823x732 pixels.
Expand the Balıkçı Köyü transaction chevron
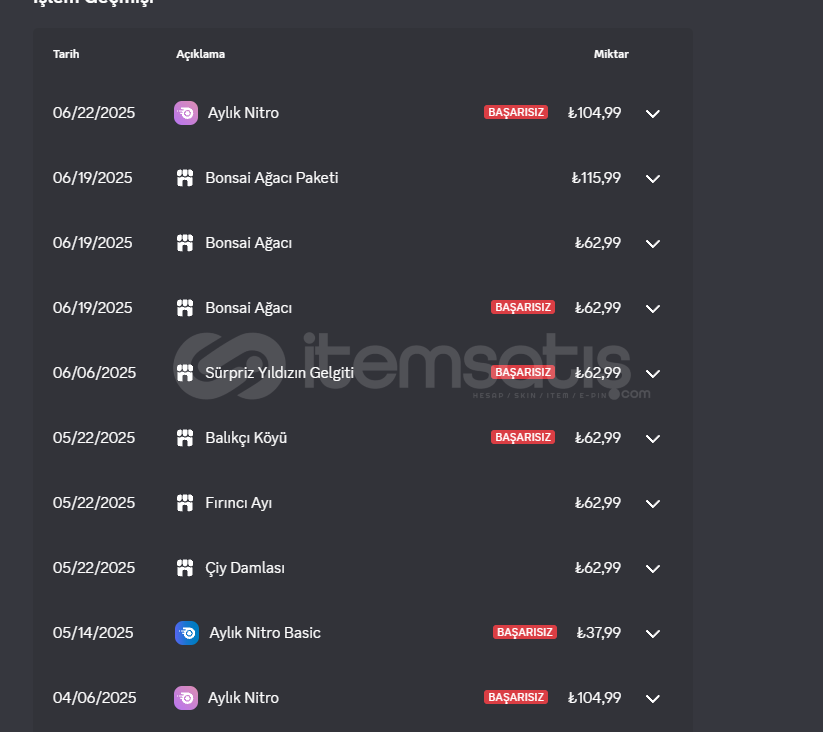tap(652, 438)
